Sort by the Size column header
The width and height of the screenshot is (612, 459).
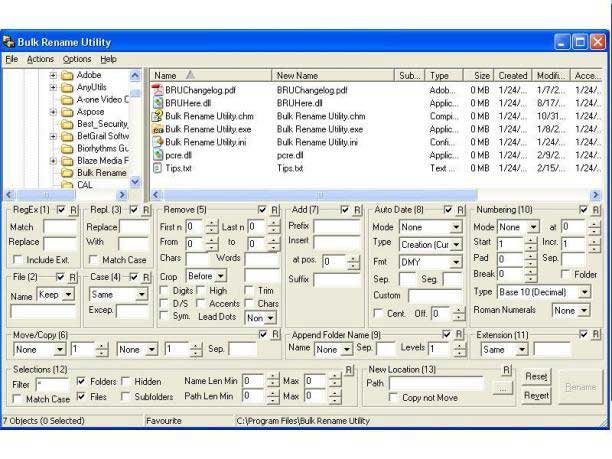[479, 75]
